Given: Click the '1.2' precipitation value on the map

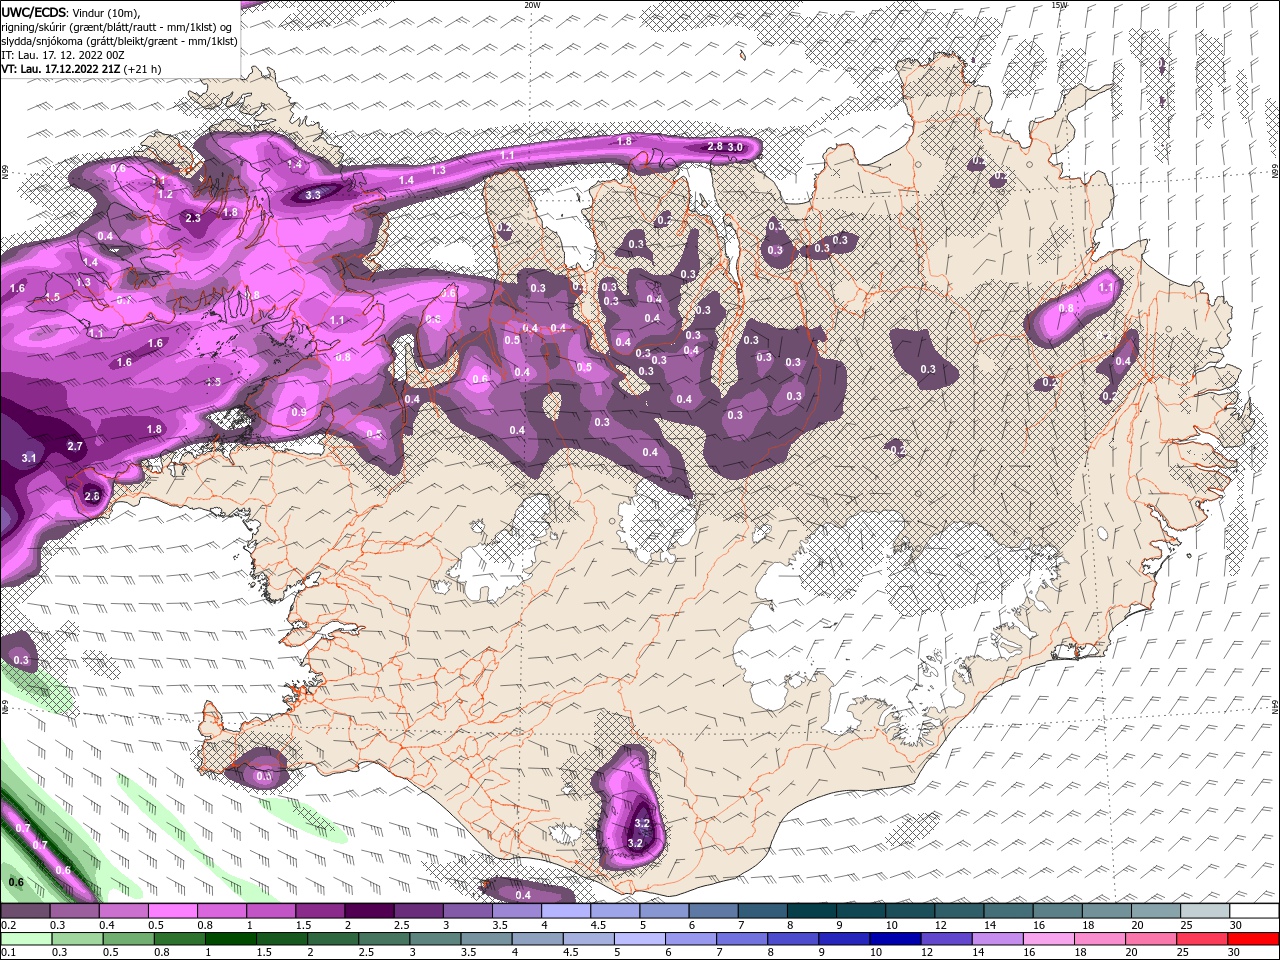Looking at the screenshot, I should tap(165, 194).
